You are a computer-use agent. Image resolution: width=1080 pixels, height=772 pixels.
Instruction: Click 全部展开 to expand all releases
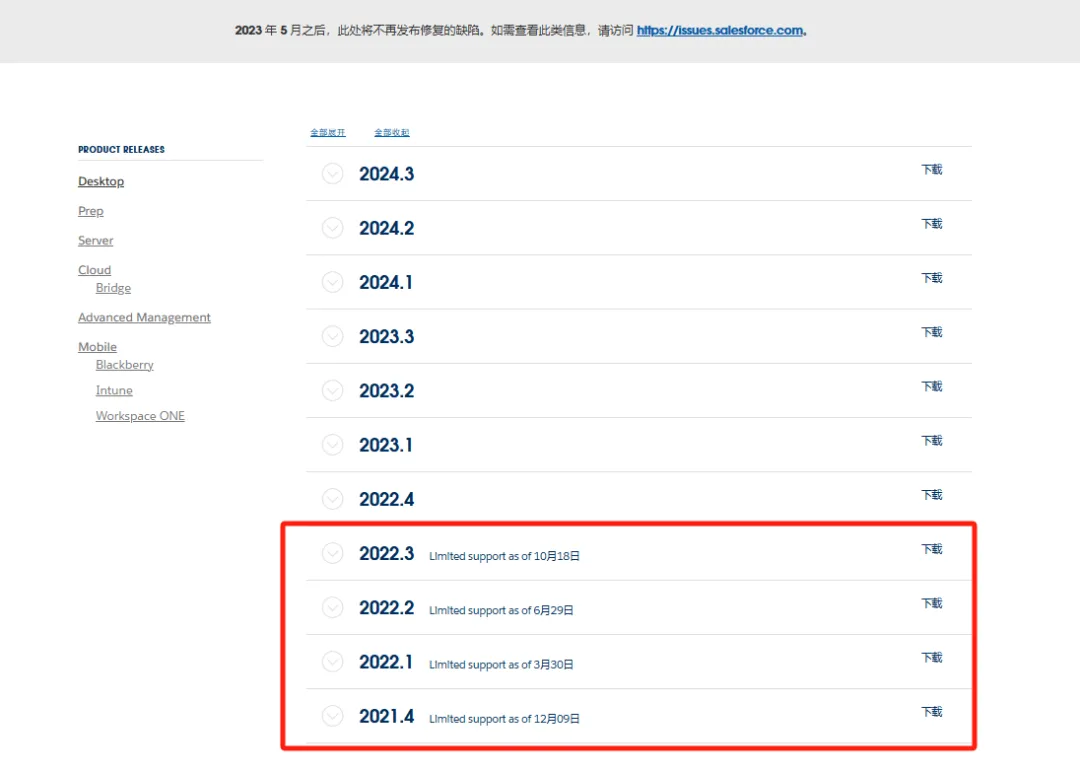[328, 133]
